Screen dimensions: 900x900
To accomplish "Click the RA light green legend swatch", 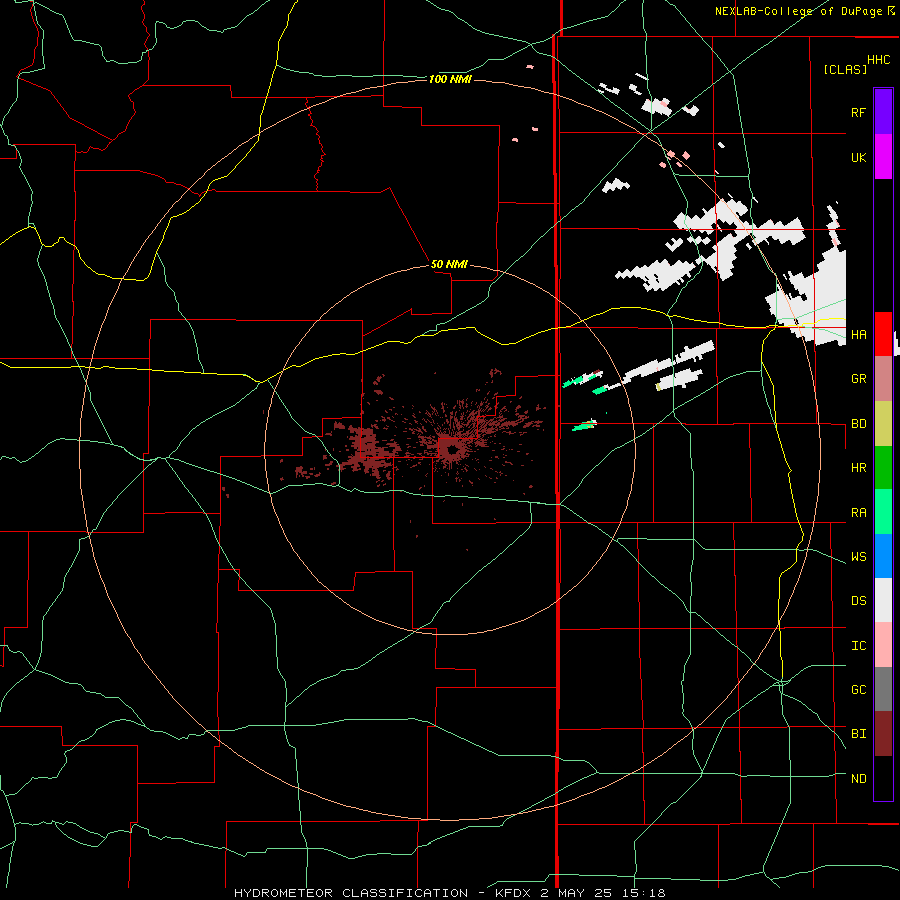I will 883,512.
